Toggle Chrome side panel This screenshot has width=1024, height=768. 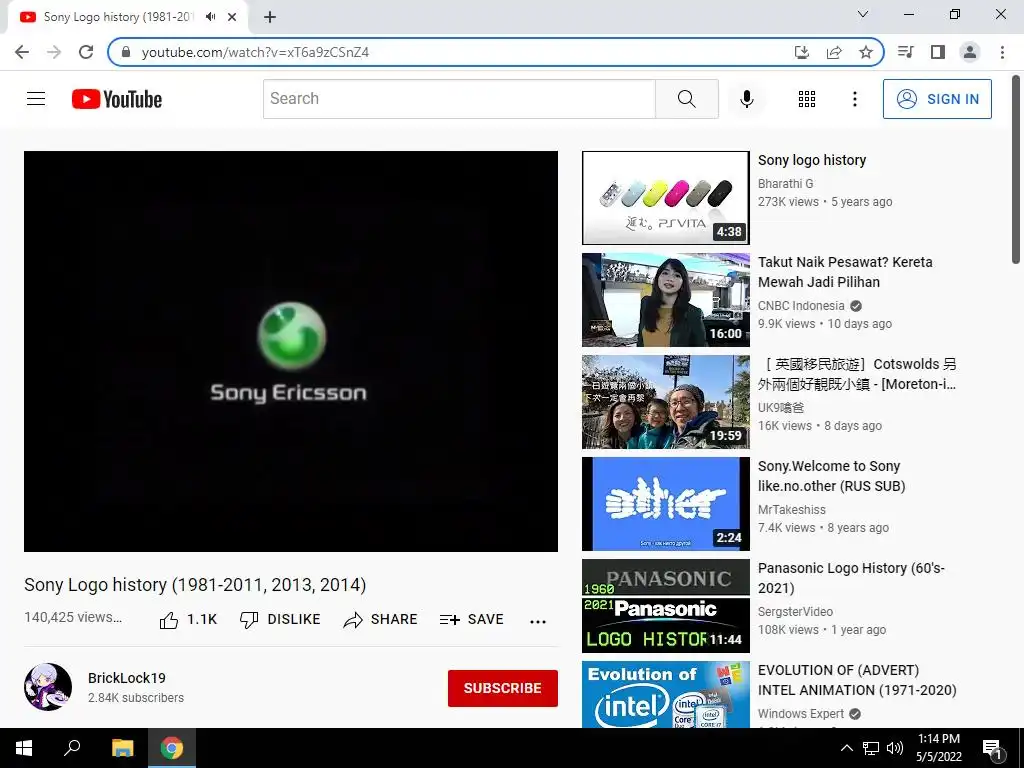click(938, 52)
